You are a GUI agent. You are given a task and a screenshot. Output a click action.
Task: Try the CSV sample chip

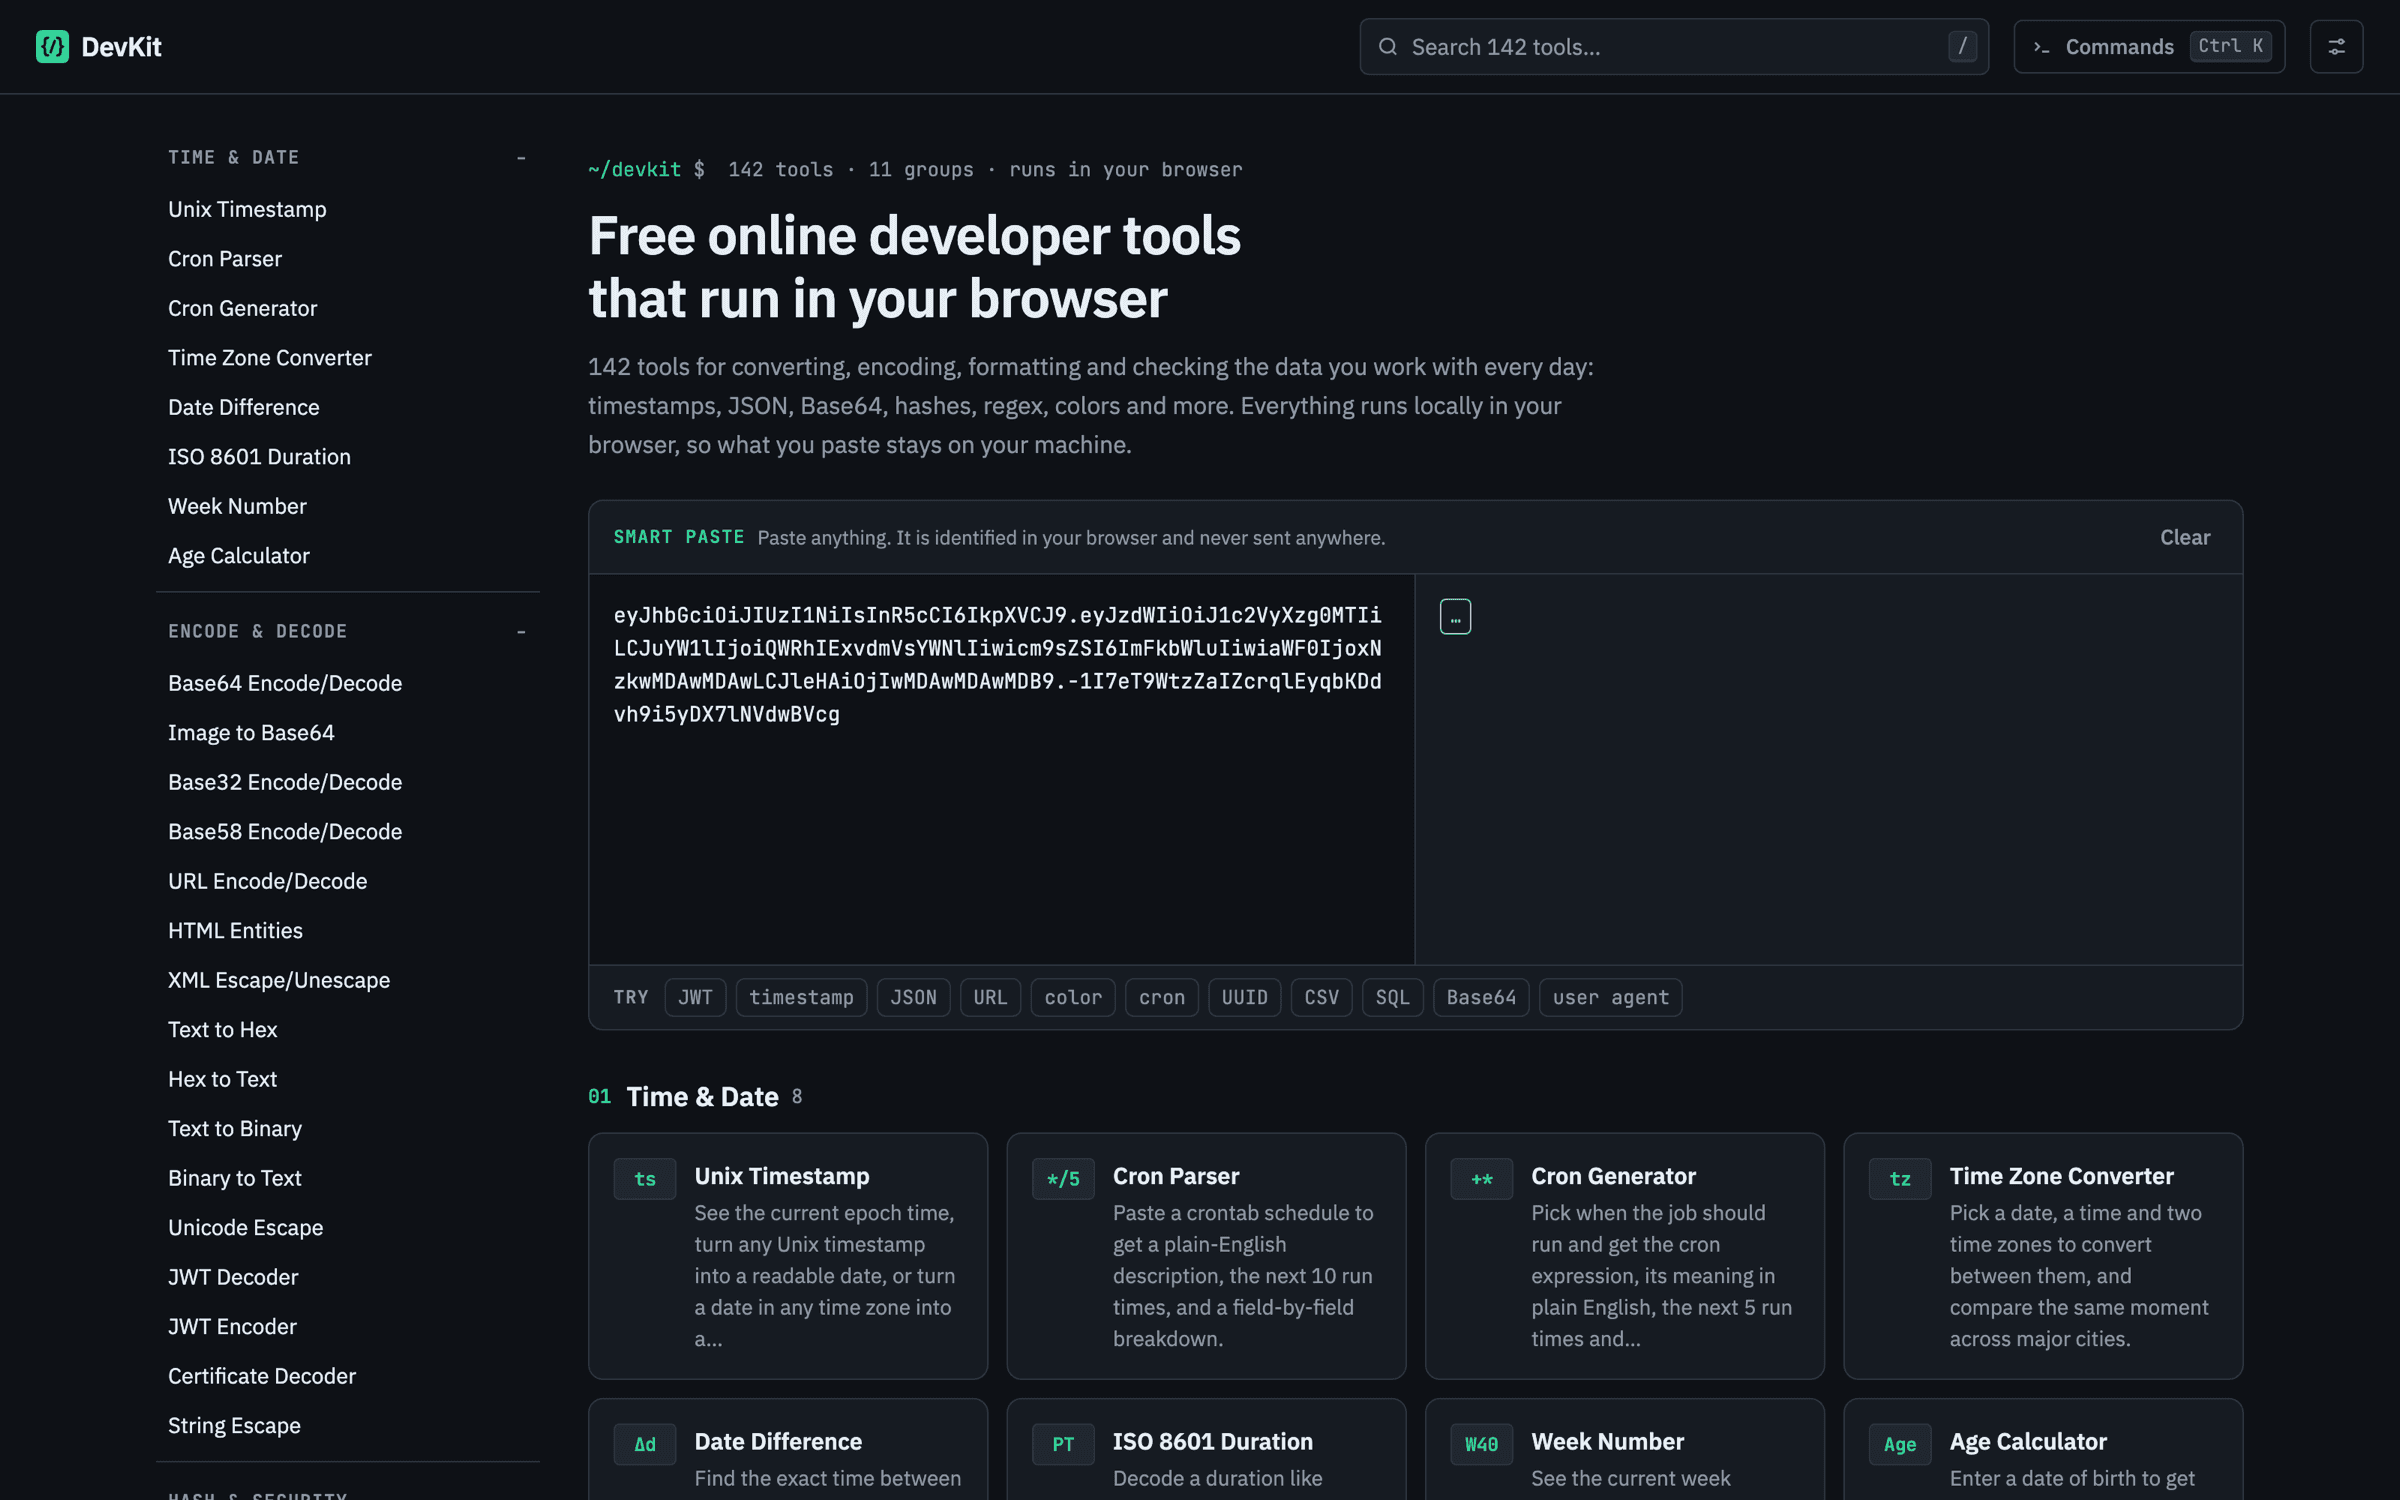click(1321, 997)
